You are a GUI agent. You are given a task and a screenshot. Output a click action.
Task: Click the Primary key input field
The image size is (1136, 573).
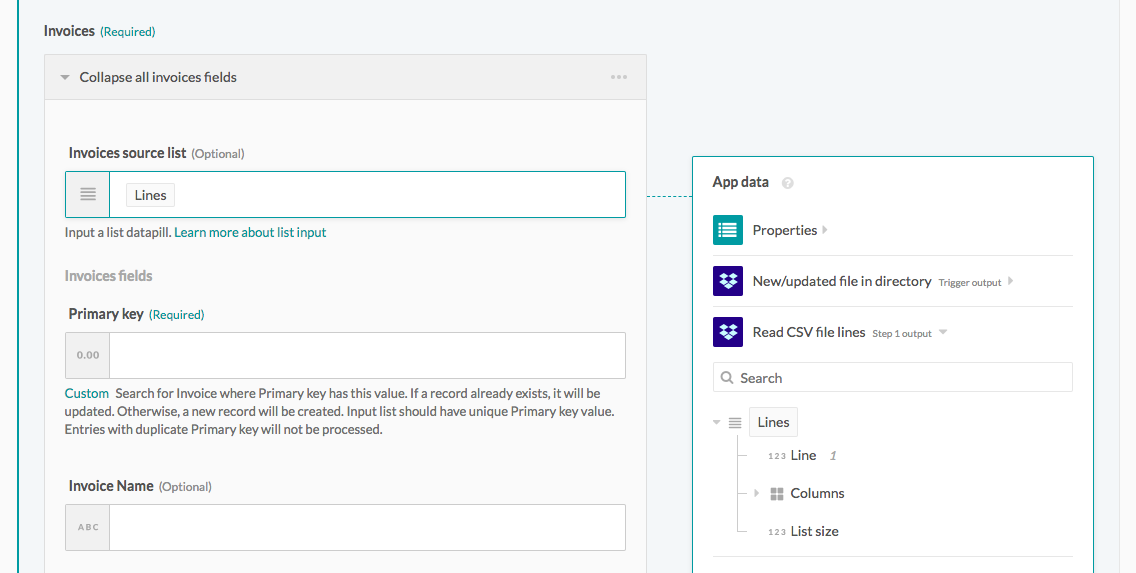click(x=366, y=355)
